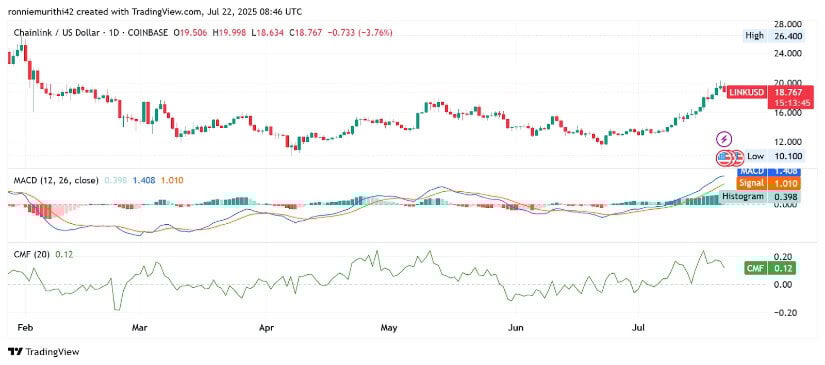Click the 12.000 price axis label

pyautogui.click(x=787, y=142)
